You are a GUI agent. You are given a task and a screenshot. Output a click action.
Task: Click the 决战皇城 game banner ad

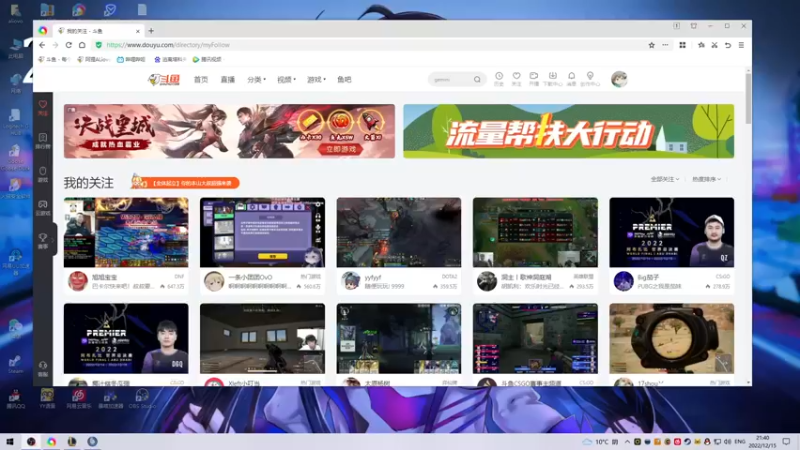(229, 131)
